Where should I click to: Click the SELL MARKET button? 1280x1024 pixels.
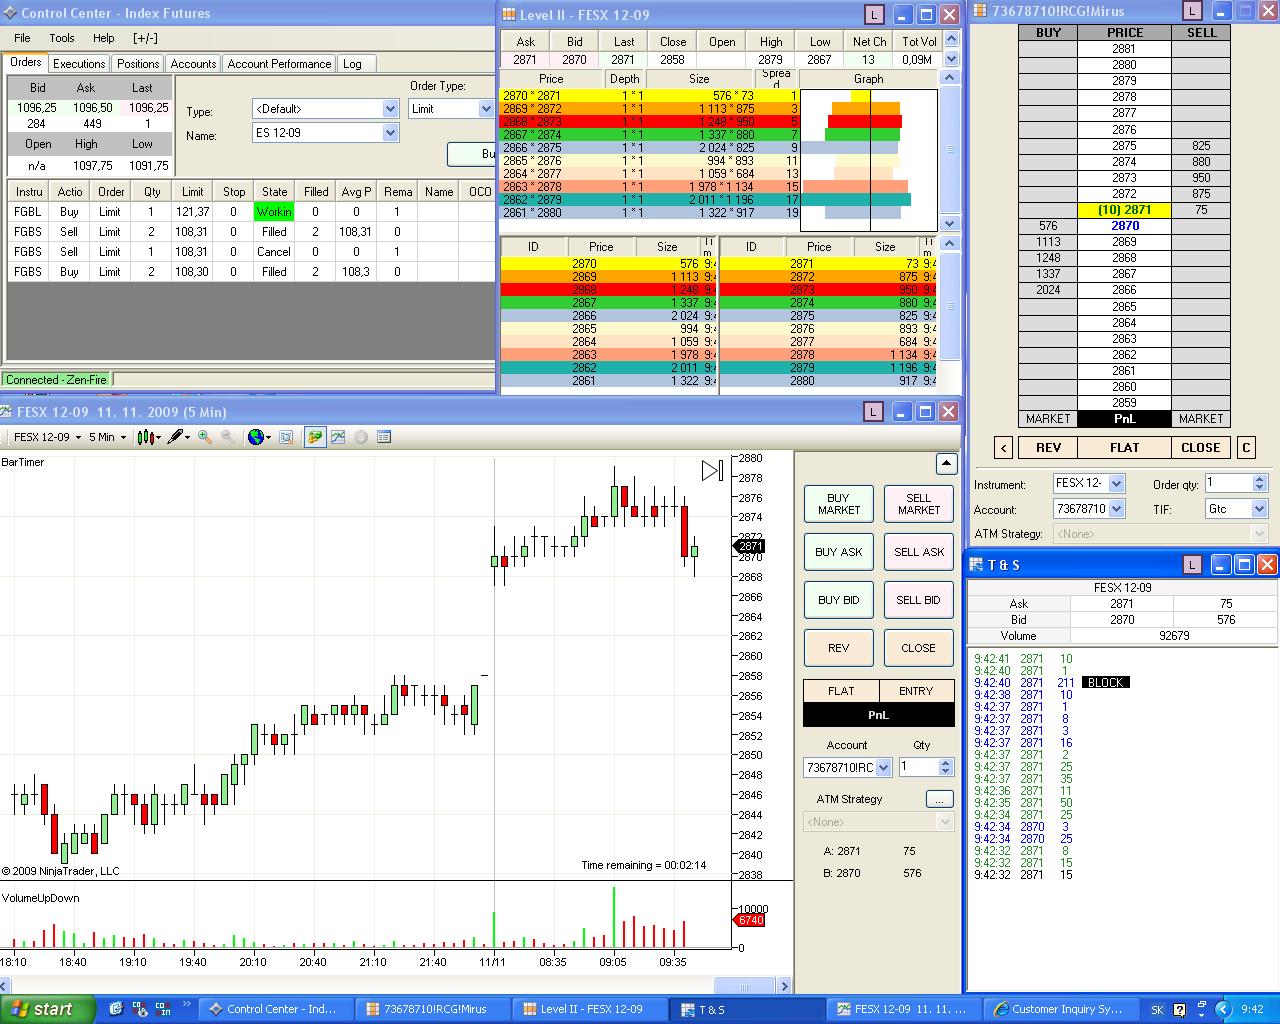(919, 504)
